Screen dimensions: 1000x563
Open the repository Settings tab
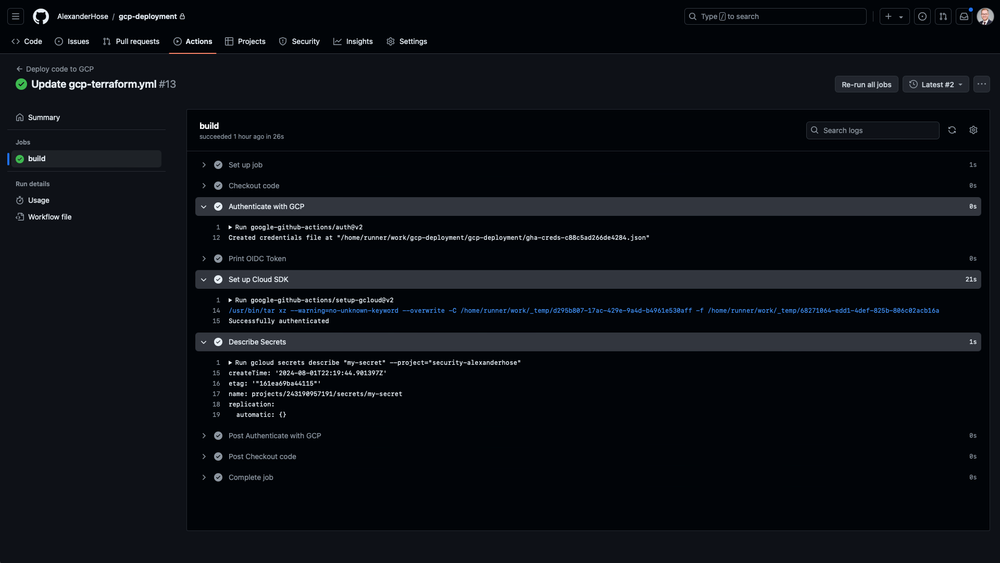(407, 41)
